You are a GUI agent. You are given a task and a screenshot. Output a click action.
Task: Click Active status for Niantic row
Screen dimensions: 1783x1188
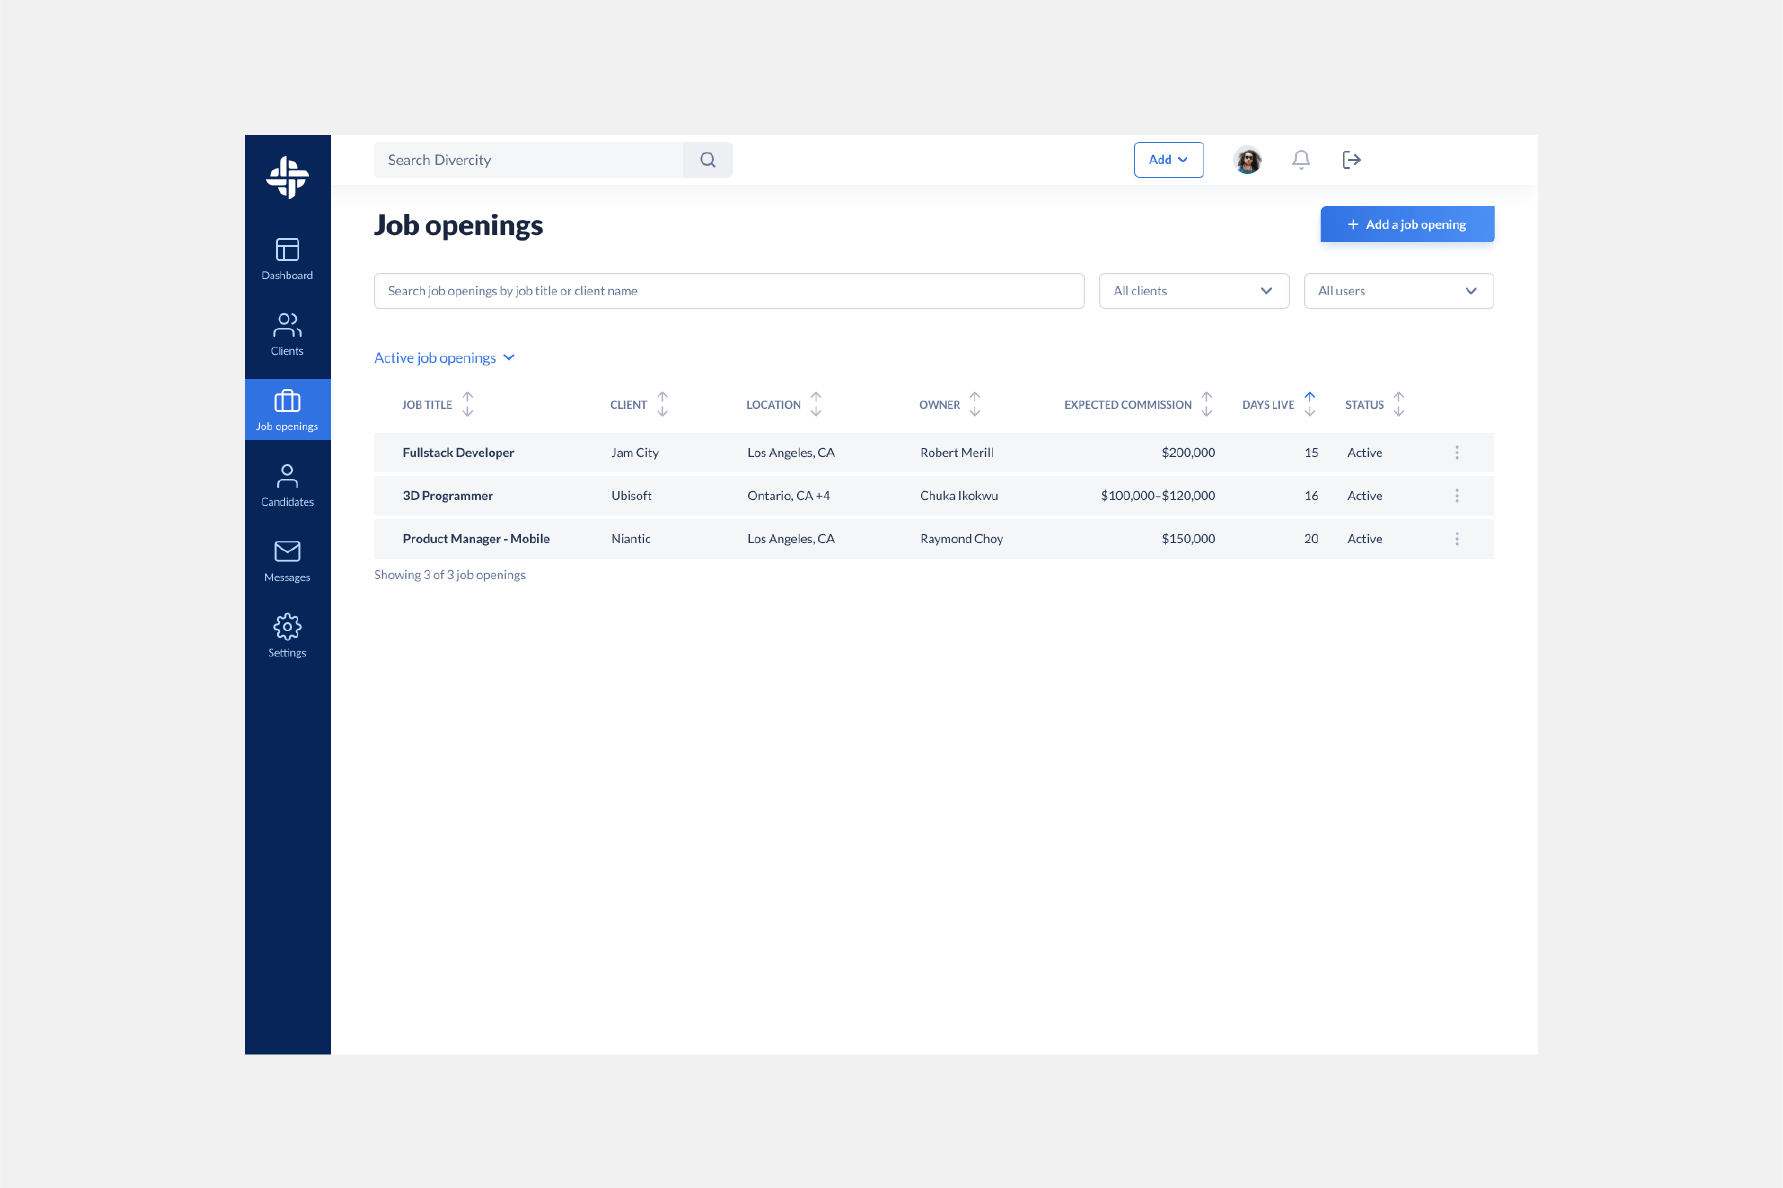coord(1365,539)
